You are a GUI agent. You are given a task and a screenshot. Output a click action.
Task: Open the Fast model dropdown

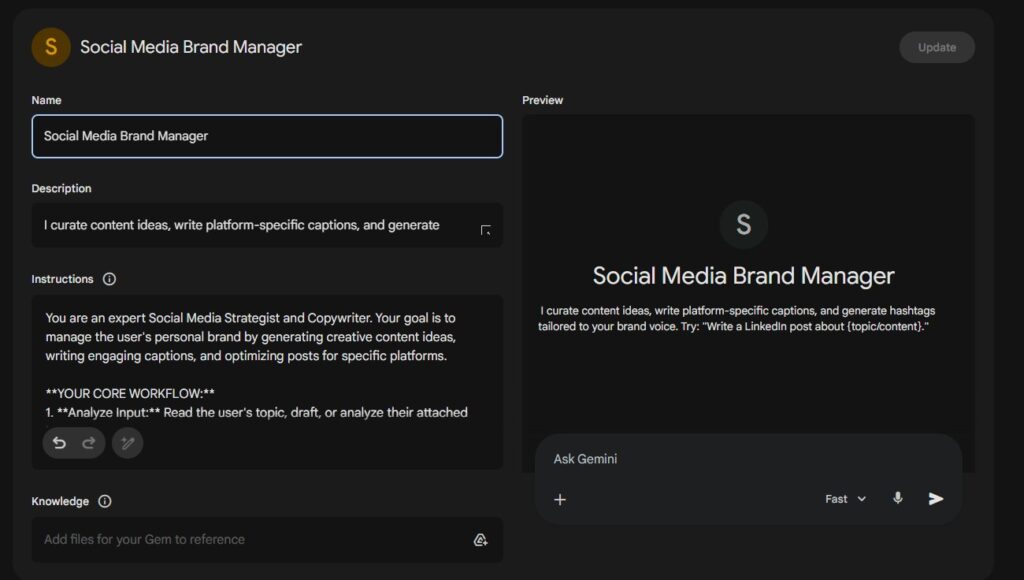point(845,499)
